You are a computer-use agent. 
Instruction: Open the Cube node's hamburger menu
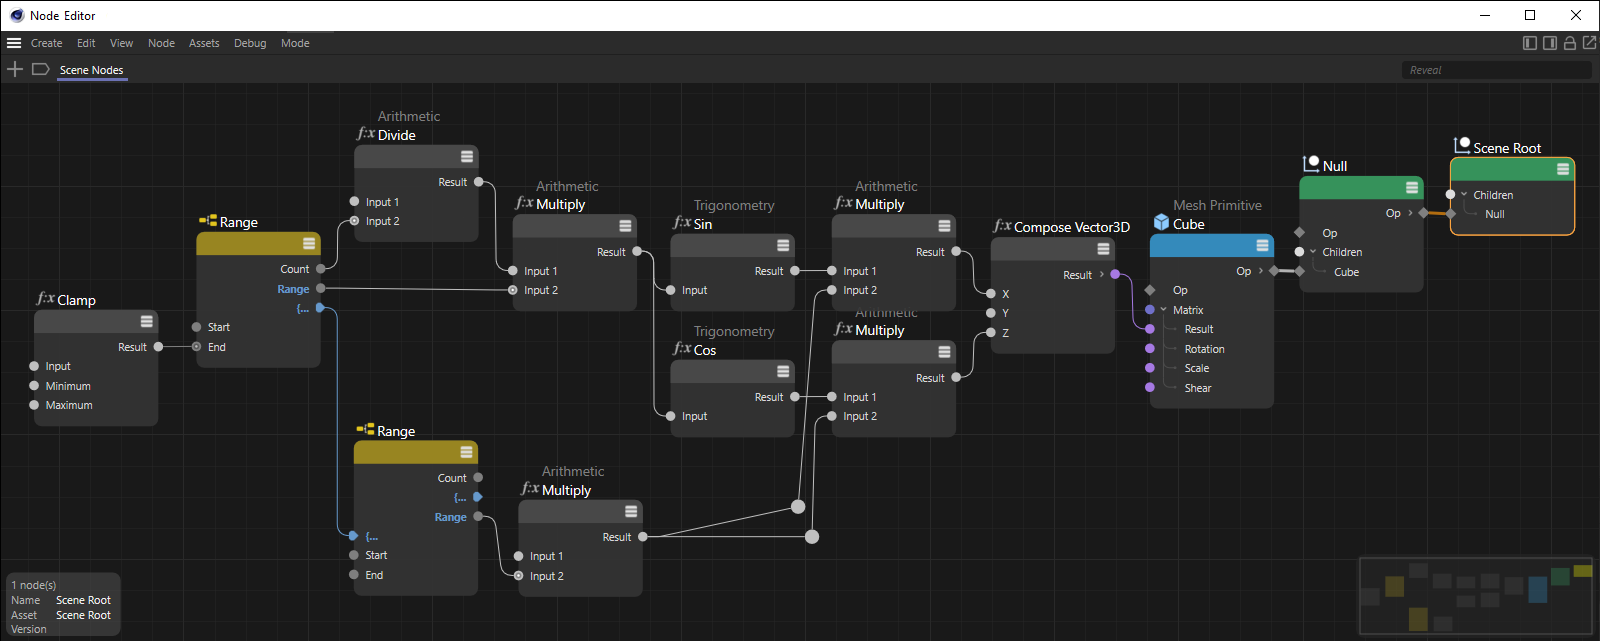pyautogui.click(x=1262, y=246)
